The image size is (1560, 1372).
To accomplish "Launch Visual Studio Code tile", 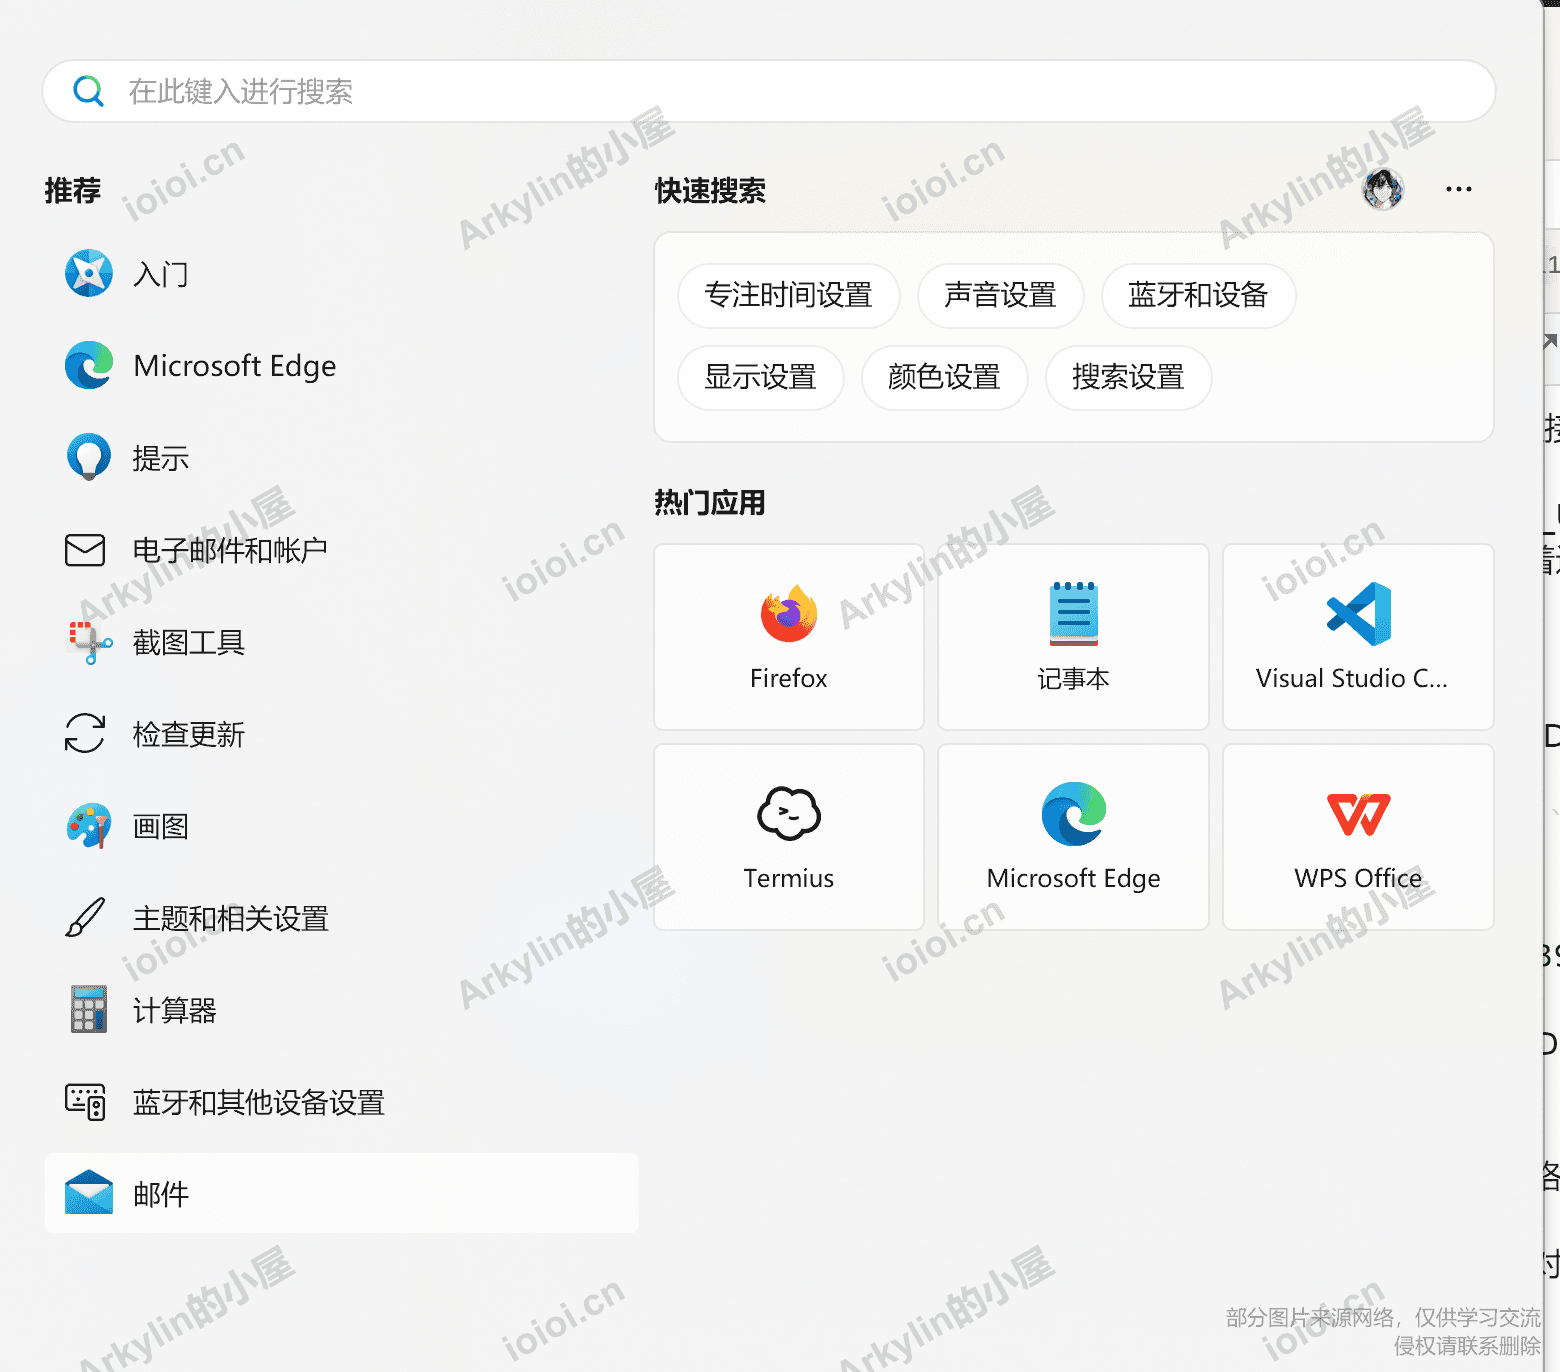I will pyautogui.click(x=1358, y=637).
